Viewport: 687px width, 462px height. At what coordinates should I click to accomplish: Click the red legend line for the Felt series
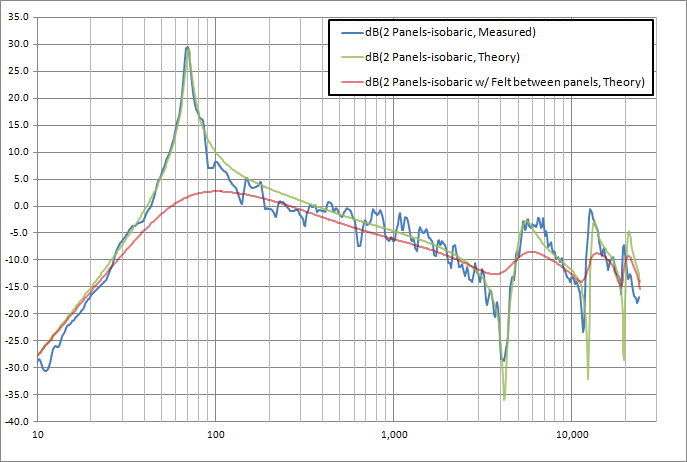353,82
